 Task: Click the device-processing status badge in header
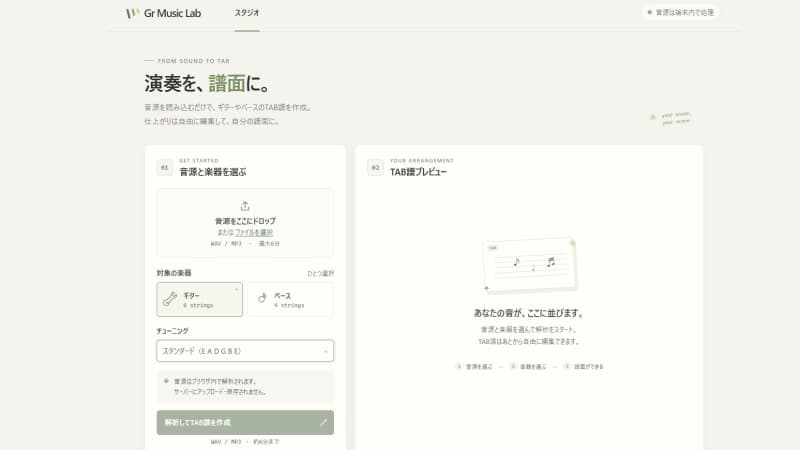681,12
